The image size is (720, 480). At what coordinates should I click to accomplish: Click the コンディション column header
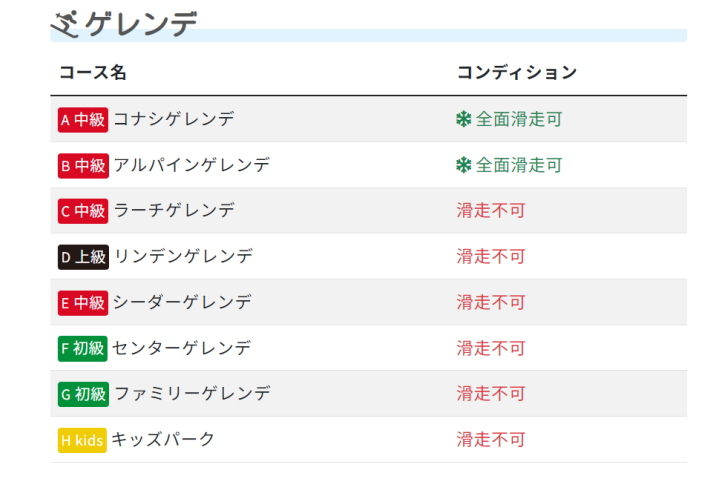tap(517, 73)
